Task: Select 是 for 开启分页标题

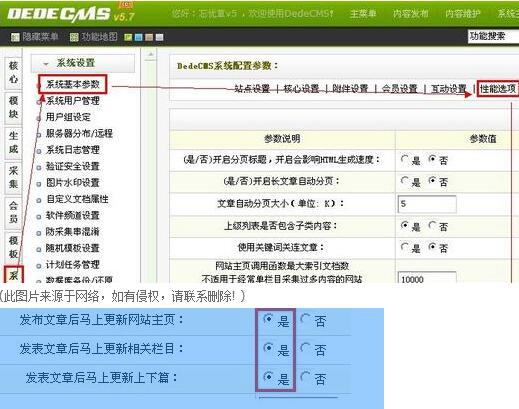Action: 405,159
